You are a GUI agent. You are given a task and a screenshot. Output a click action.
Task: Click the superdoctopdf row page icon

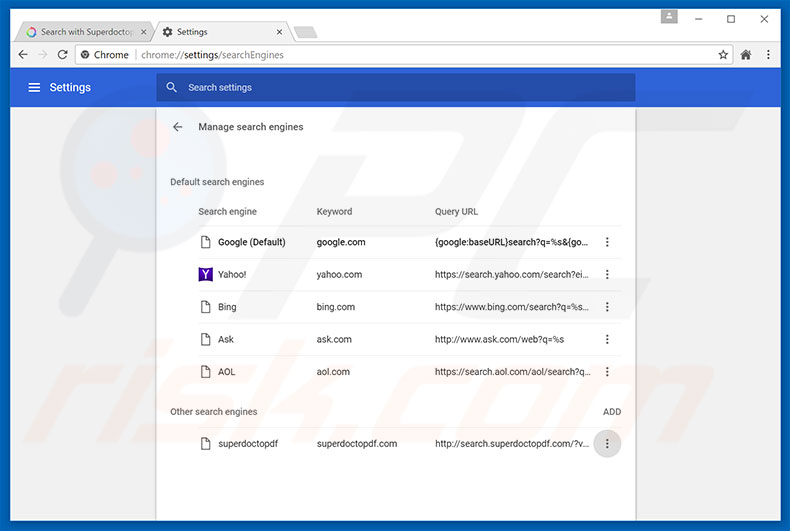[206, 444]
